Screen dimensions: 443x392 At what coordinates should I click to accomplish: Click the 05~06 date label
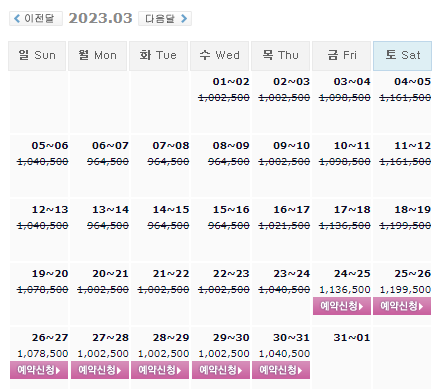pos(50,146)
